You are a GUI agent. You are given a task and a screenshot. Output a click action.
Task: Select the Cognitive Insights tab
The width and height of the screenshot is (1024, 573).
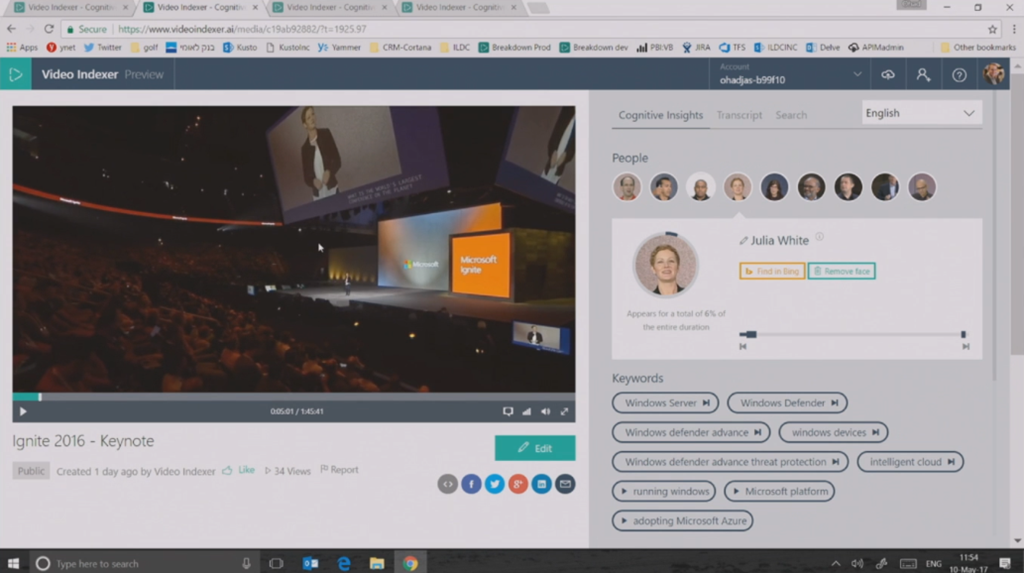(660, 115)
